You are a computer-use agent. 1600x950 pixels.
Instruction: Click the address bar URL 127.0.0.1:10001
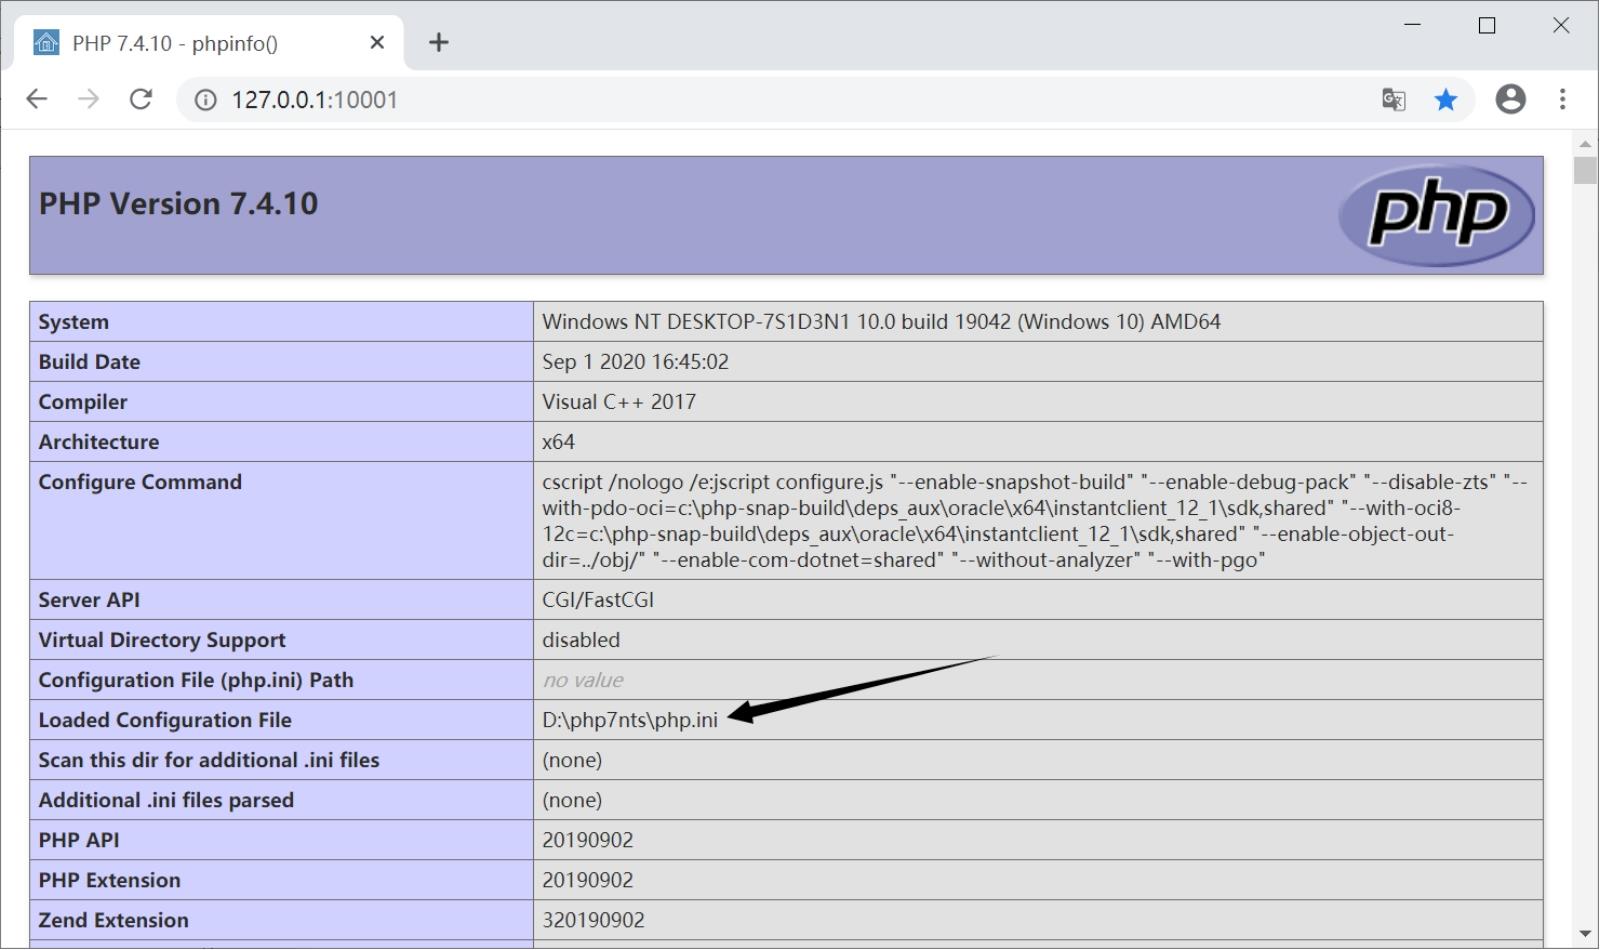[315, 100]
